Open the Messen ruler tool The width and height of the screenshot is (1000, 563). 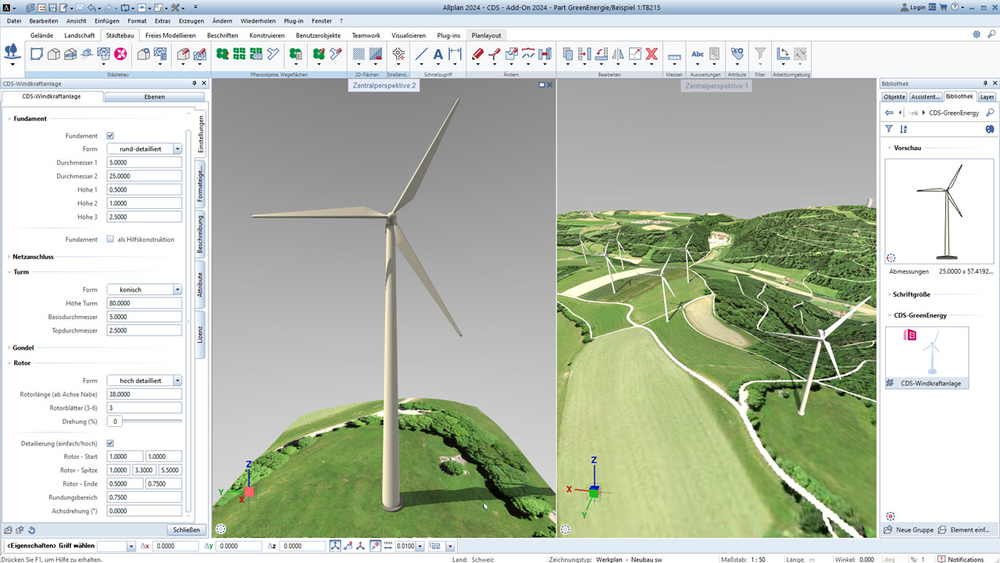pos(674,56)
